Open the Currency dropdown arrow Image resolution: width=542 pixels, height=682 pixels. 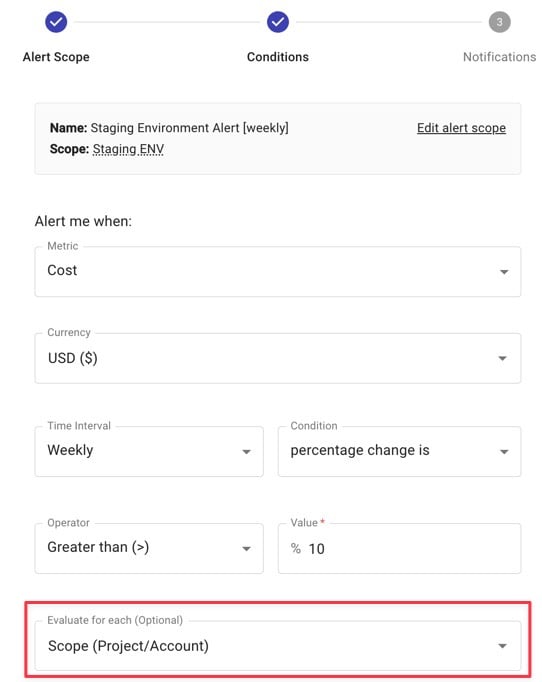(502, 358)
